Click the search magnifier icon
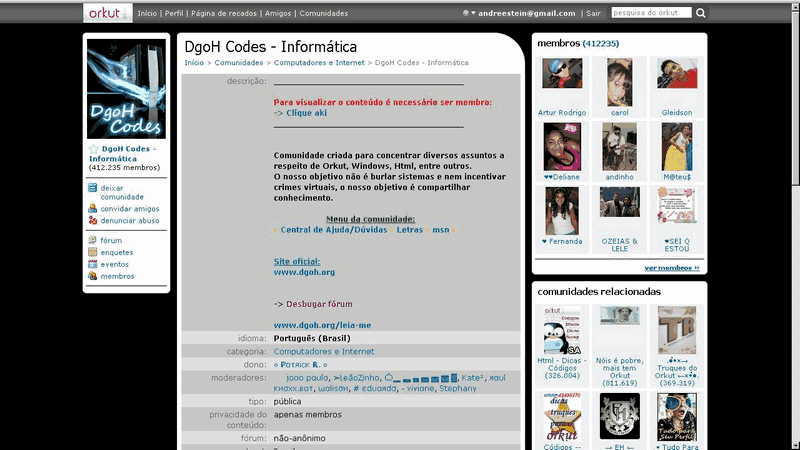Screen dimensions: 800x450 pos(701,13)
